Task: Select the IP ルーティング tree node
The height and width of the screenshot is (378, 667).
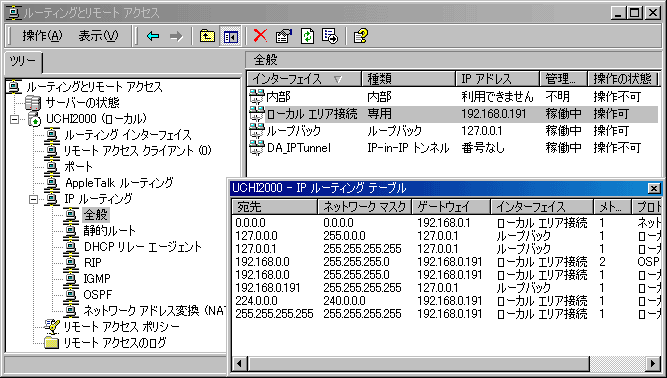Action: tap(98, 199)
